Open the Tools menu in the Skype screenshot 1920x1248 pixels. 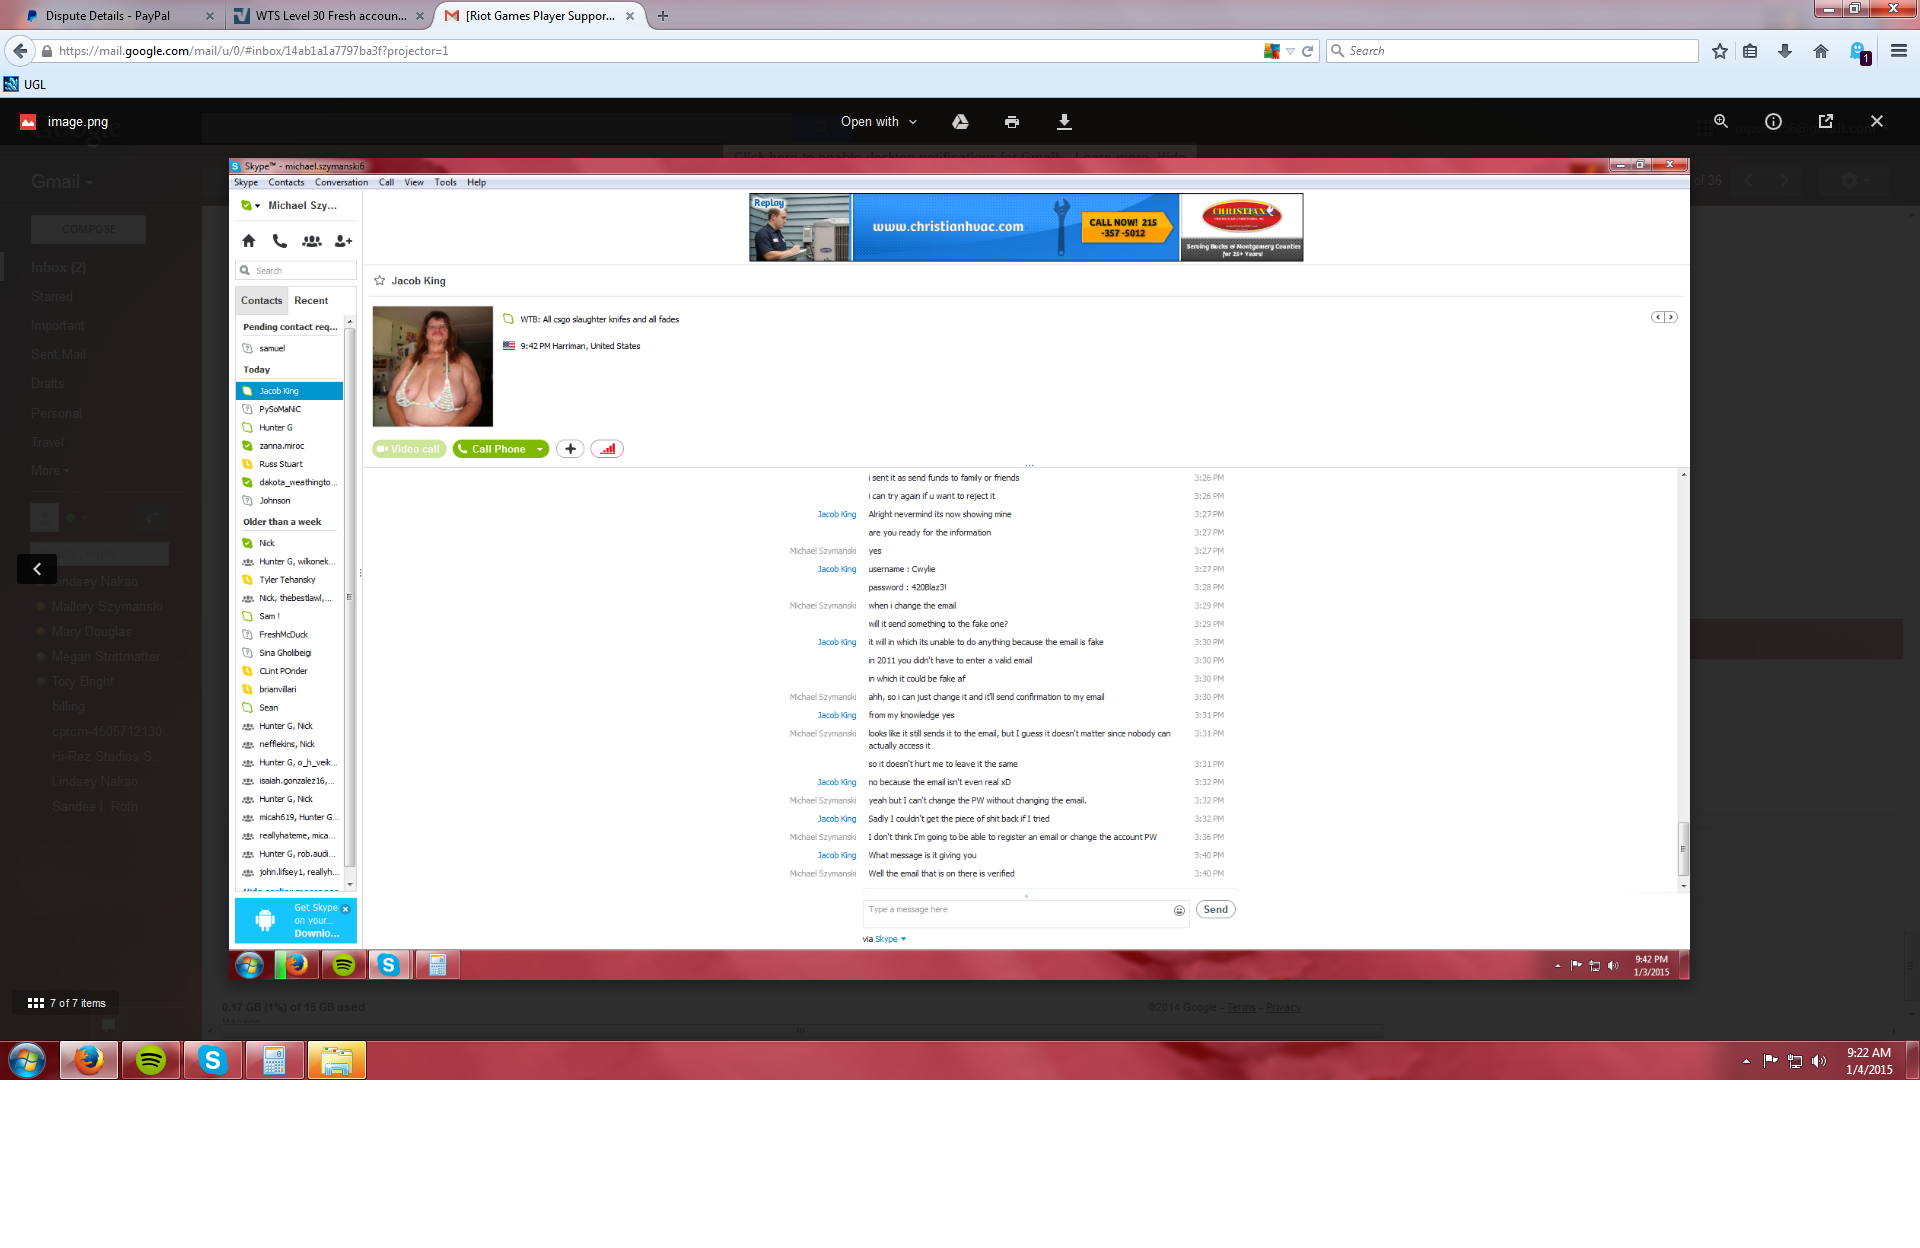point(445,182)
